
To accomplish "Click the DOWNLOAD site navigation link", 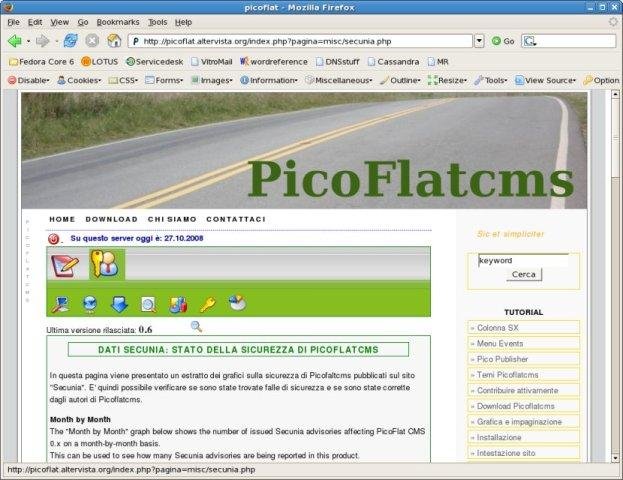I will point(112,219).
